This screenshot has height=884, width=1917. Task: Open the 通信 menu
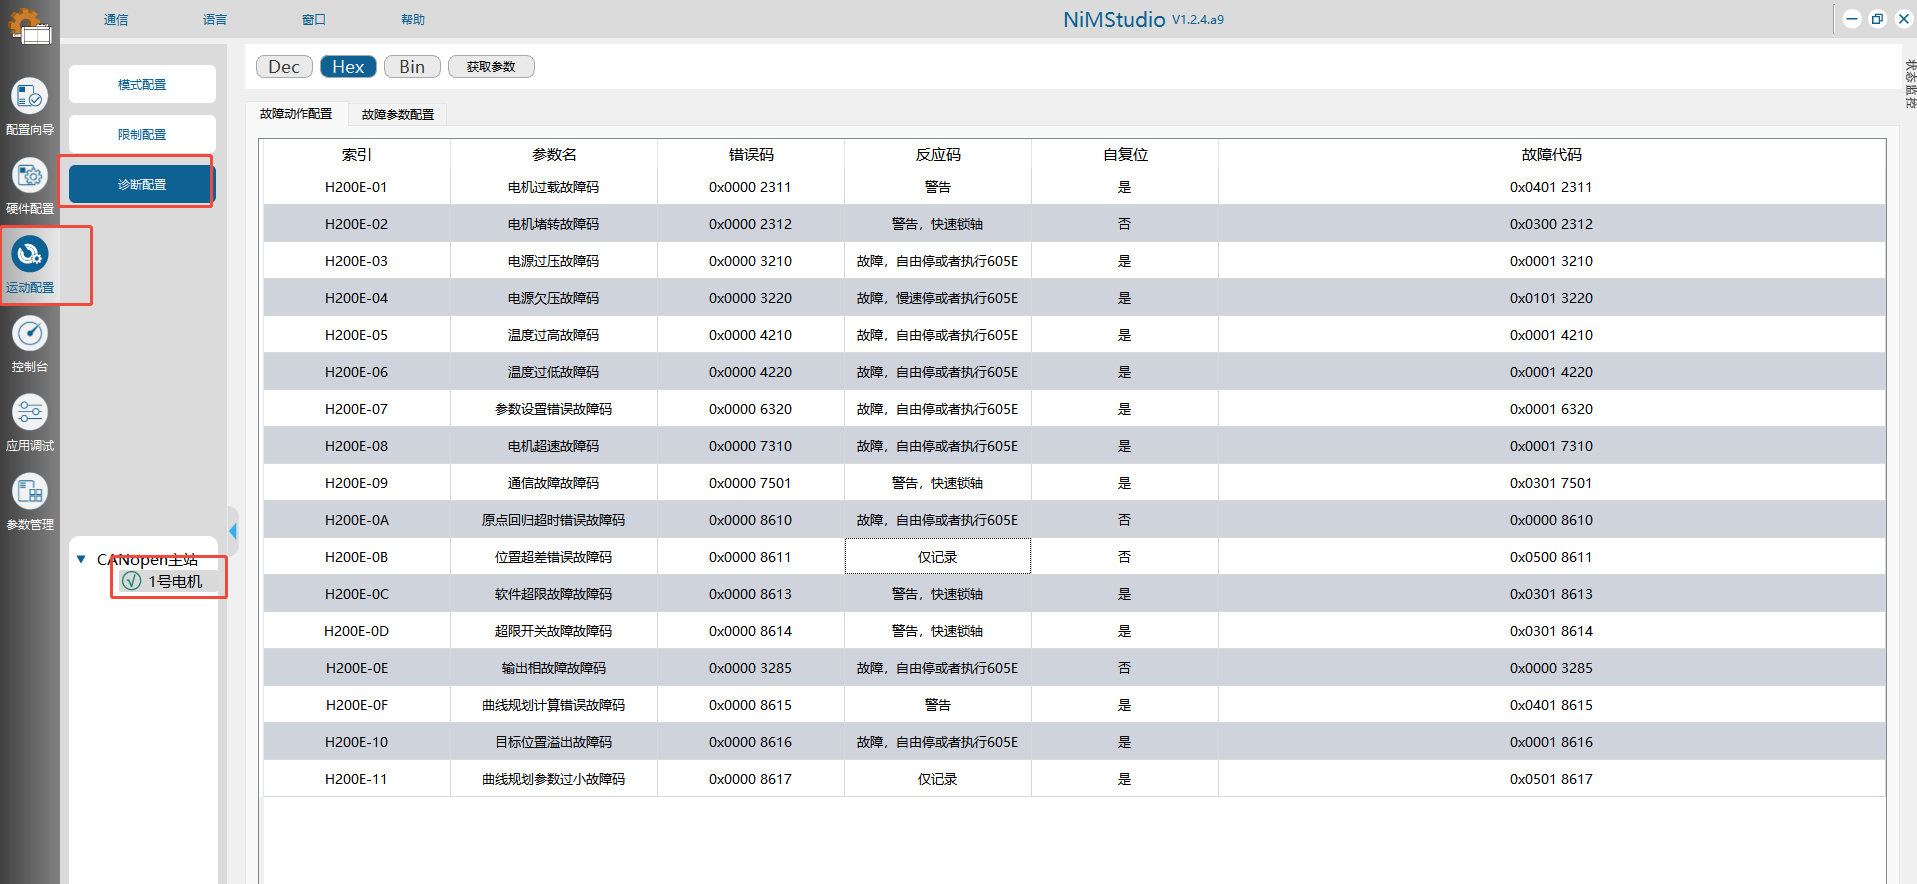coord(116,19)
